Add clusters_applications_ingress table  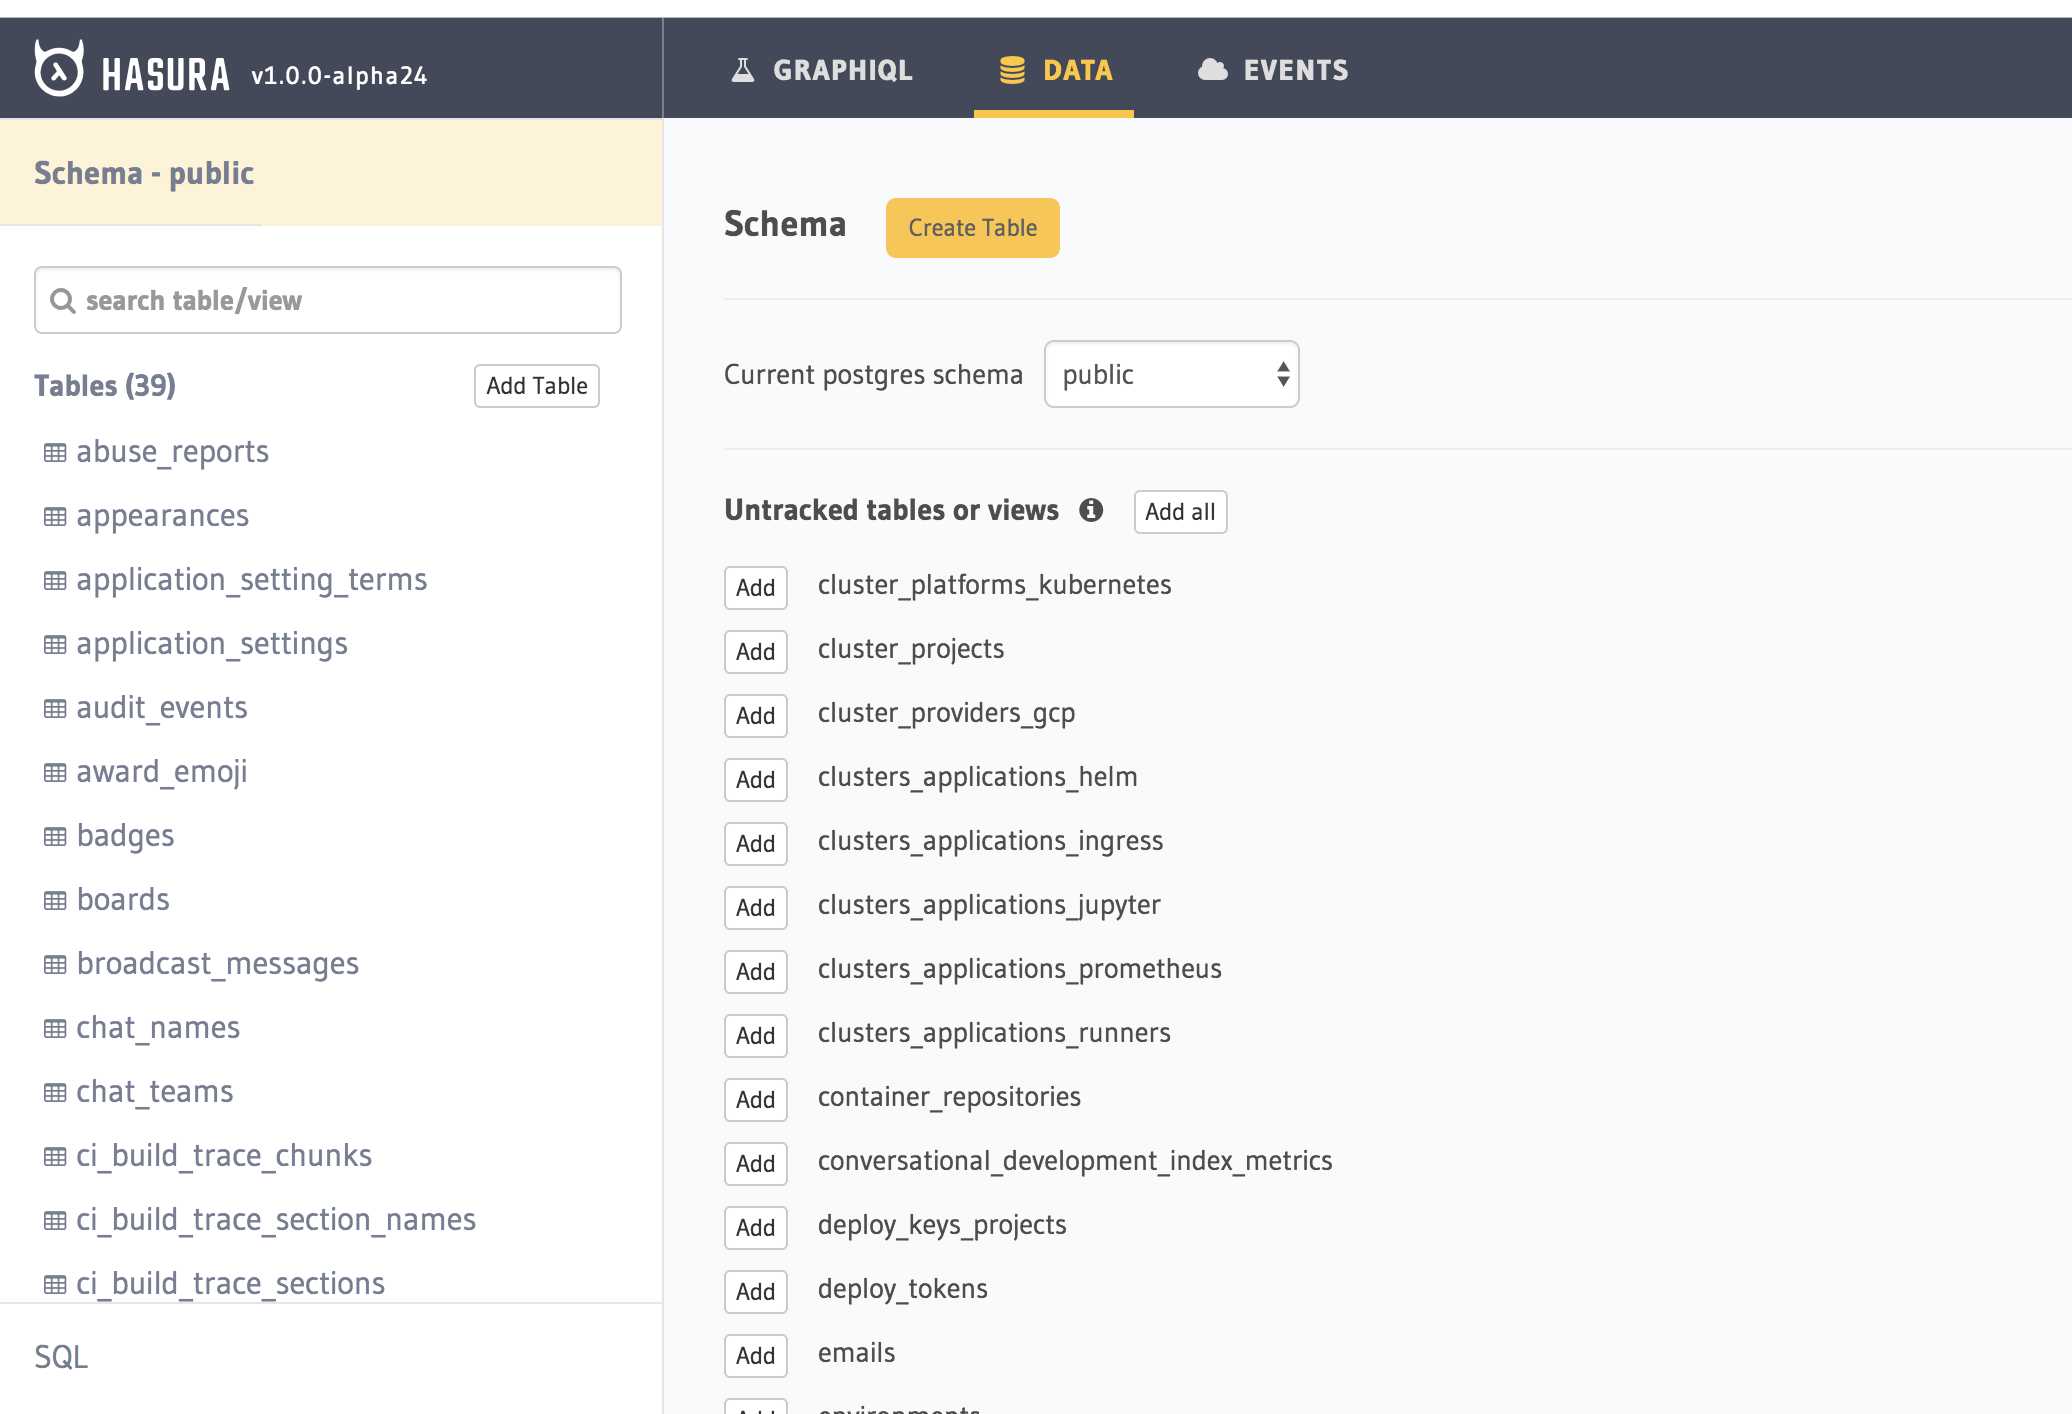coord(756,844)
